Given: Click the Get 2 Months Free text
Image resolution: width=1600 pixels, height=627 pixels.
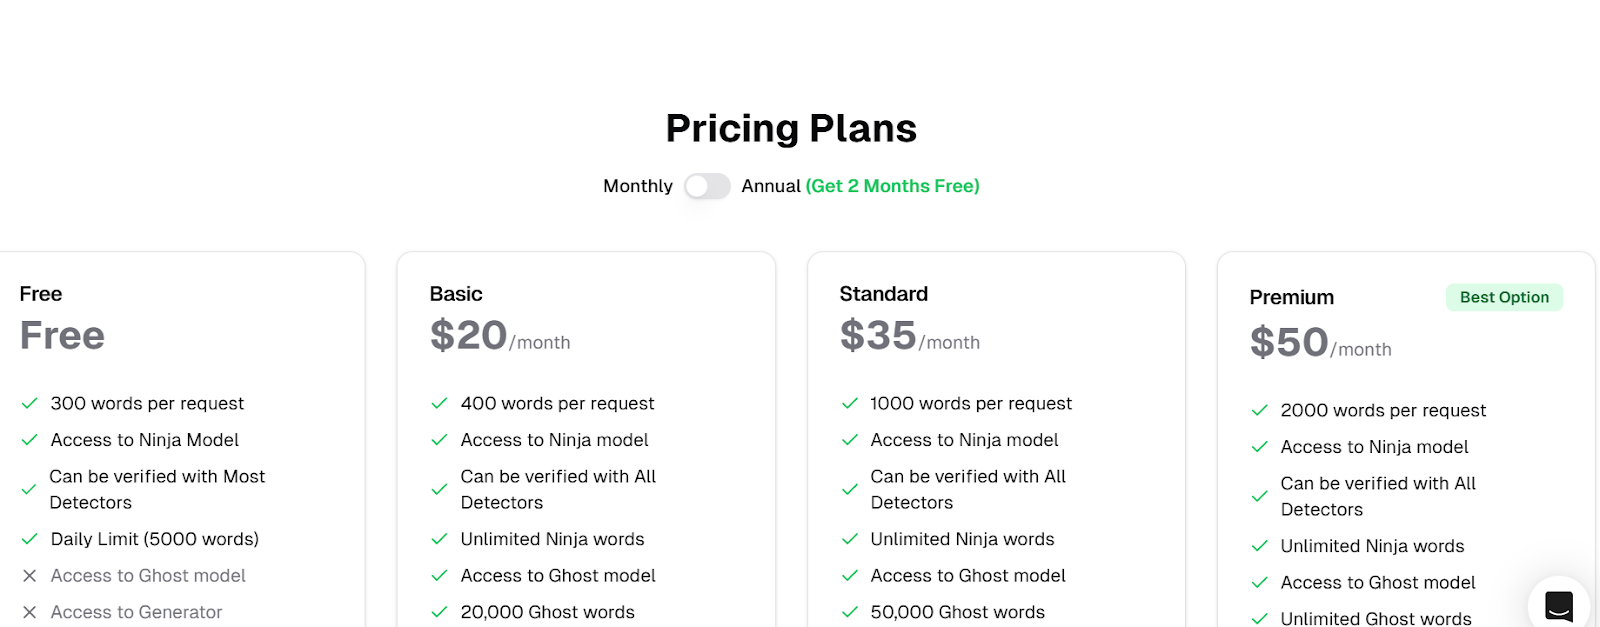Looking at the screenshot, I should pos(893,186).
